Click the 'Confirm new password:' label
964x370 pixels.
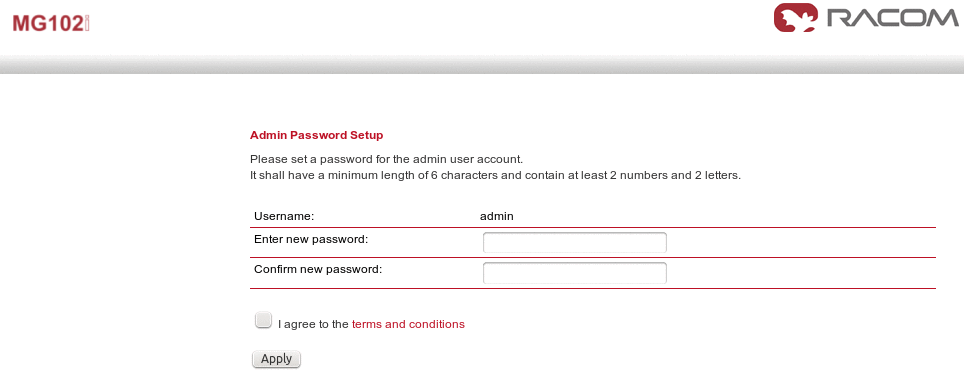pos(318,269)
